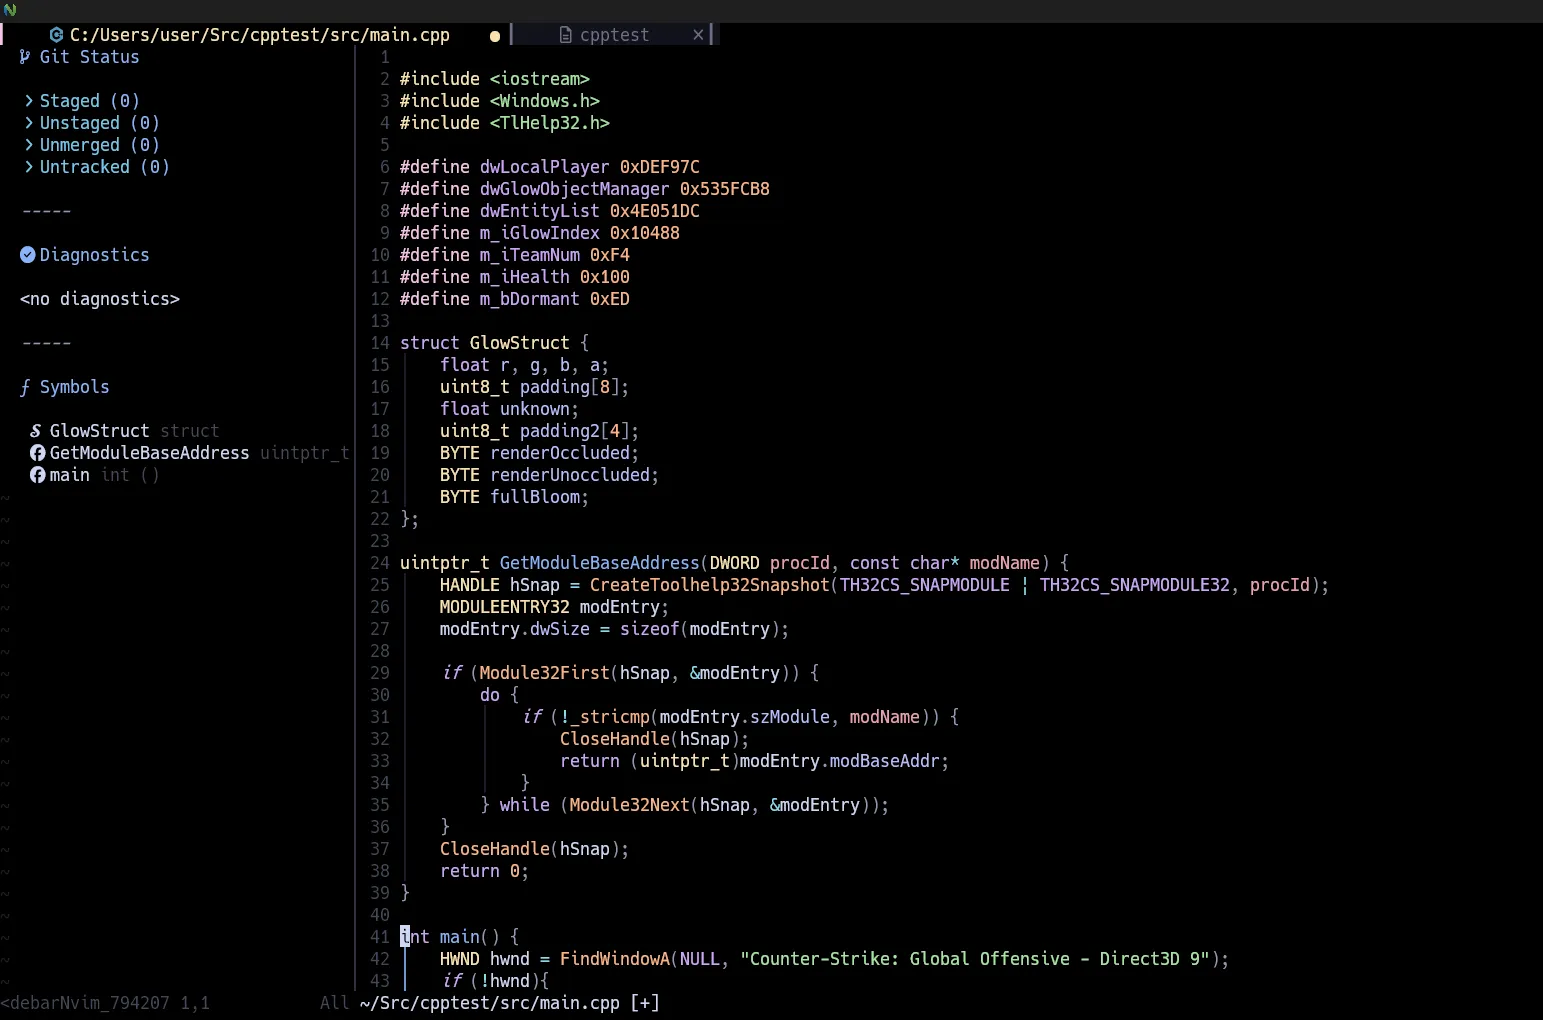Jump to GlowStruct in Symbols list
The image size is (1543, 1020).
pyautogui.click(x=99, y=431)
